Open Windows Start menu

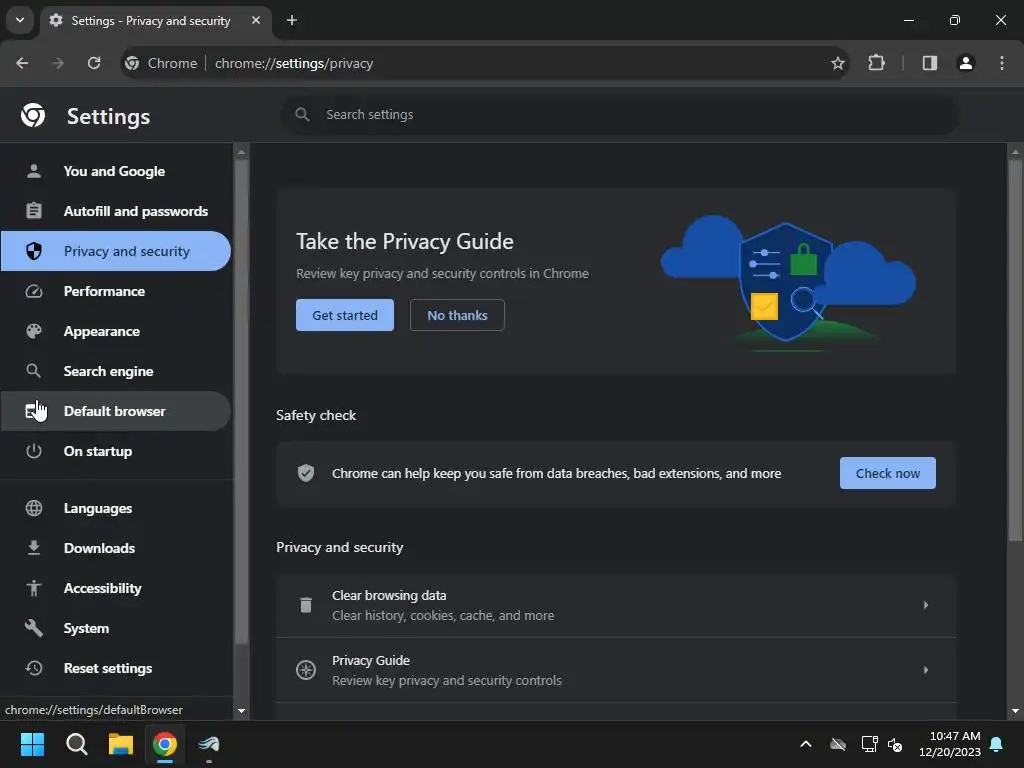click(32, 744)
